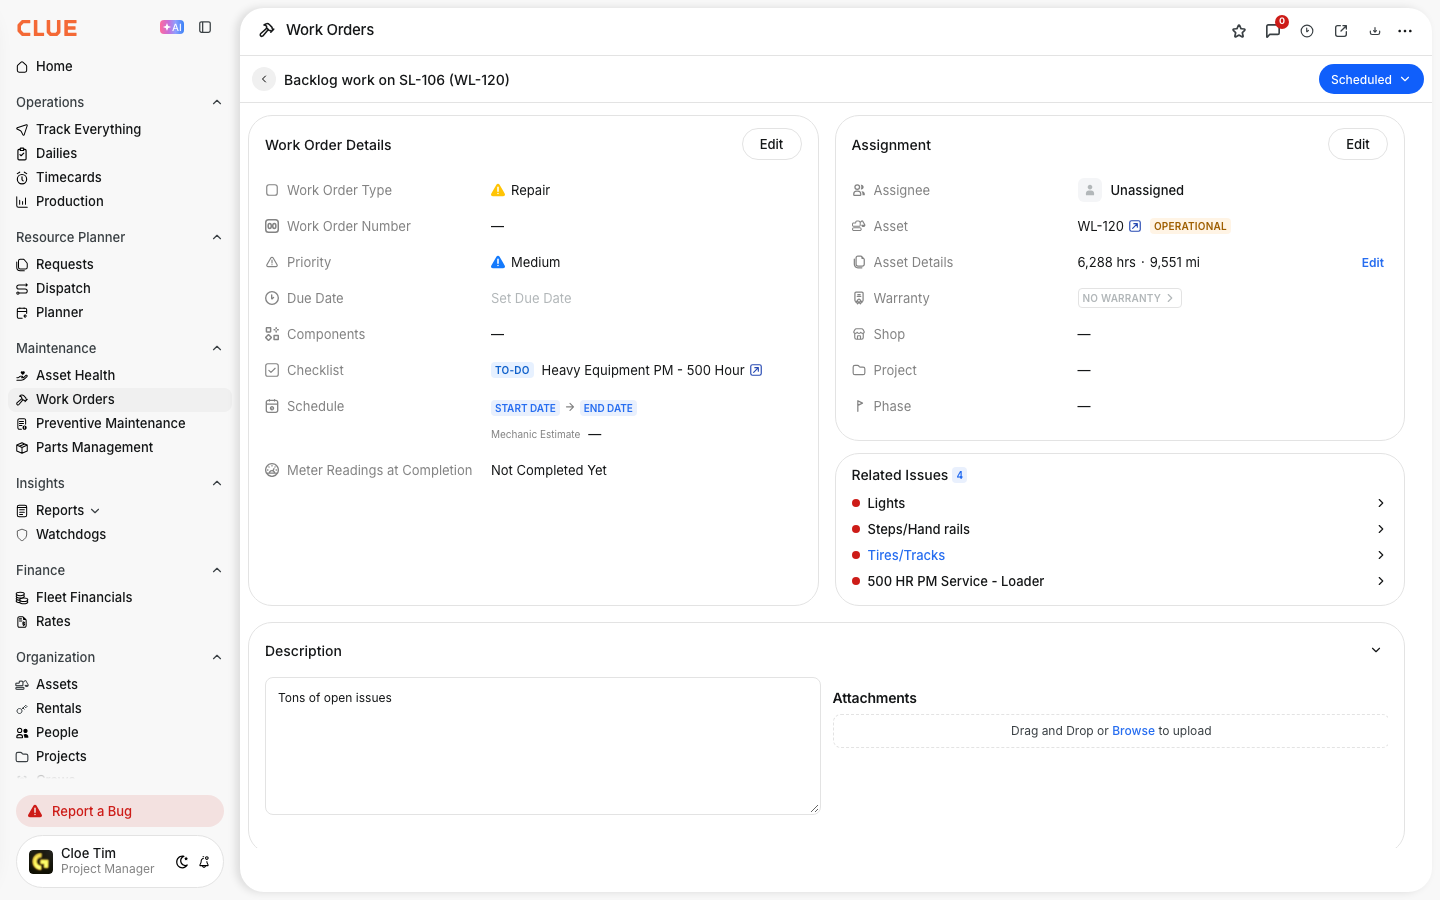Edit the Work Order Details card

771,144
